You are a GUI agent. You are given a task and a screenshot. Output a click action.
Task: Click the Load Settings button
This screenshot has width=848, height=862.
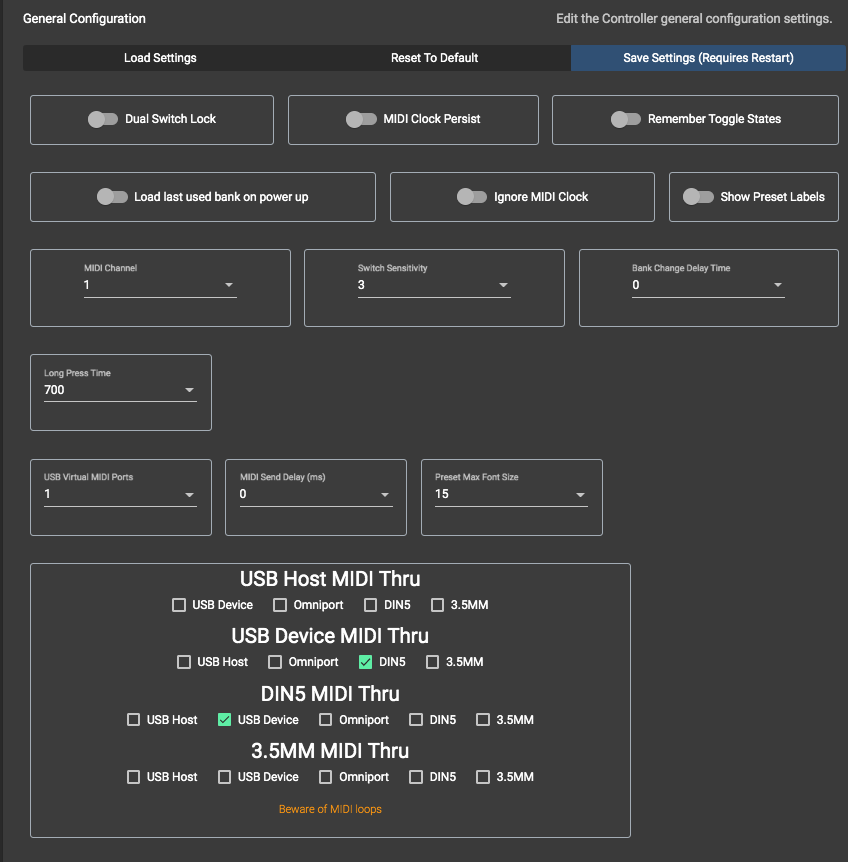(x=160, y=58)
